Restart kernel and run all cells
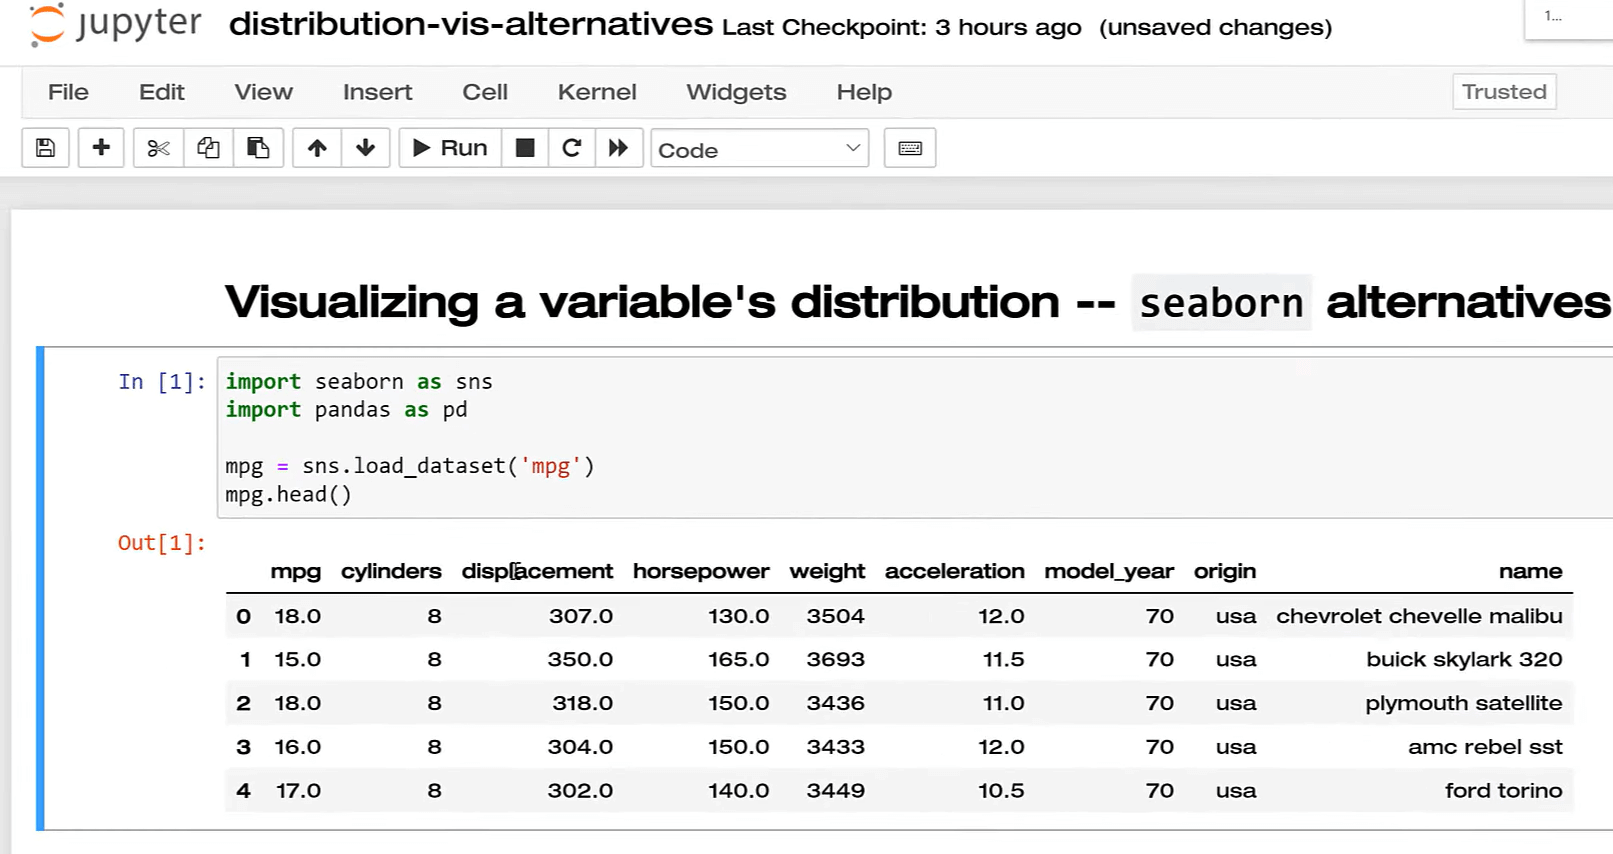Image resolution: width=1613 pixels, height=854 pixels. coord(619,148)
